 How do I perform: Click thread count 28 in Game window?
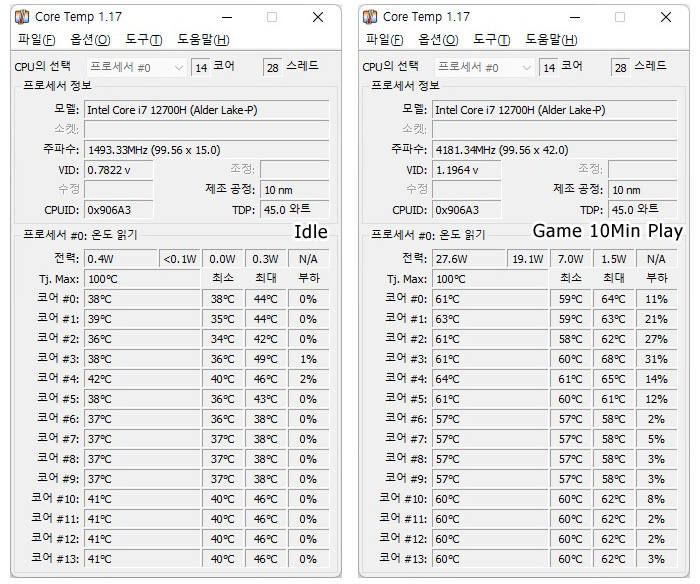pyautogui.click(x=621, y=67)
